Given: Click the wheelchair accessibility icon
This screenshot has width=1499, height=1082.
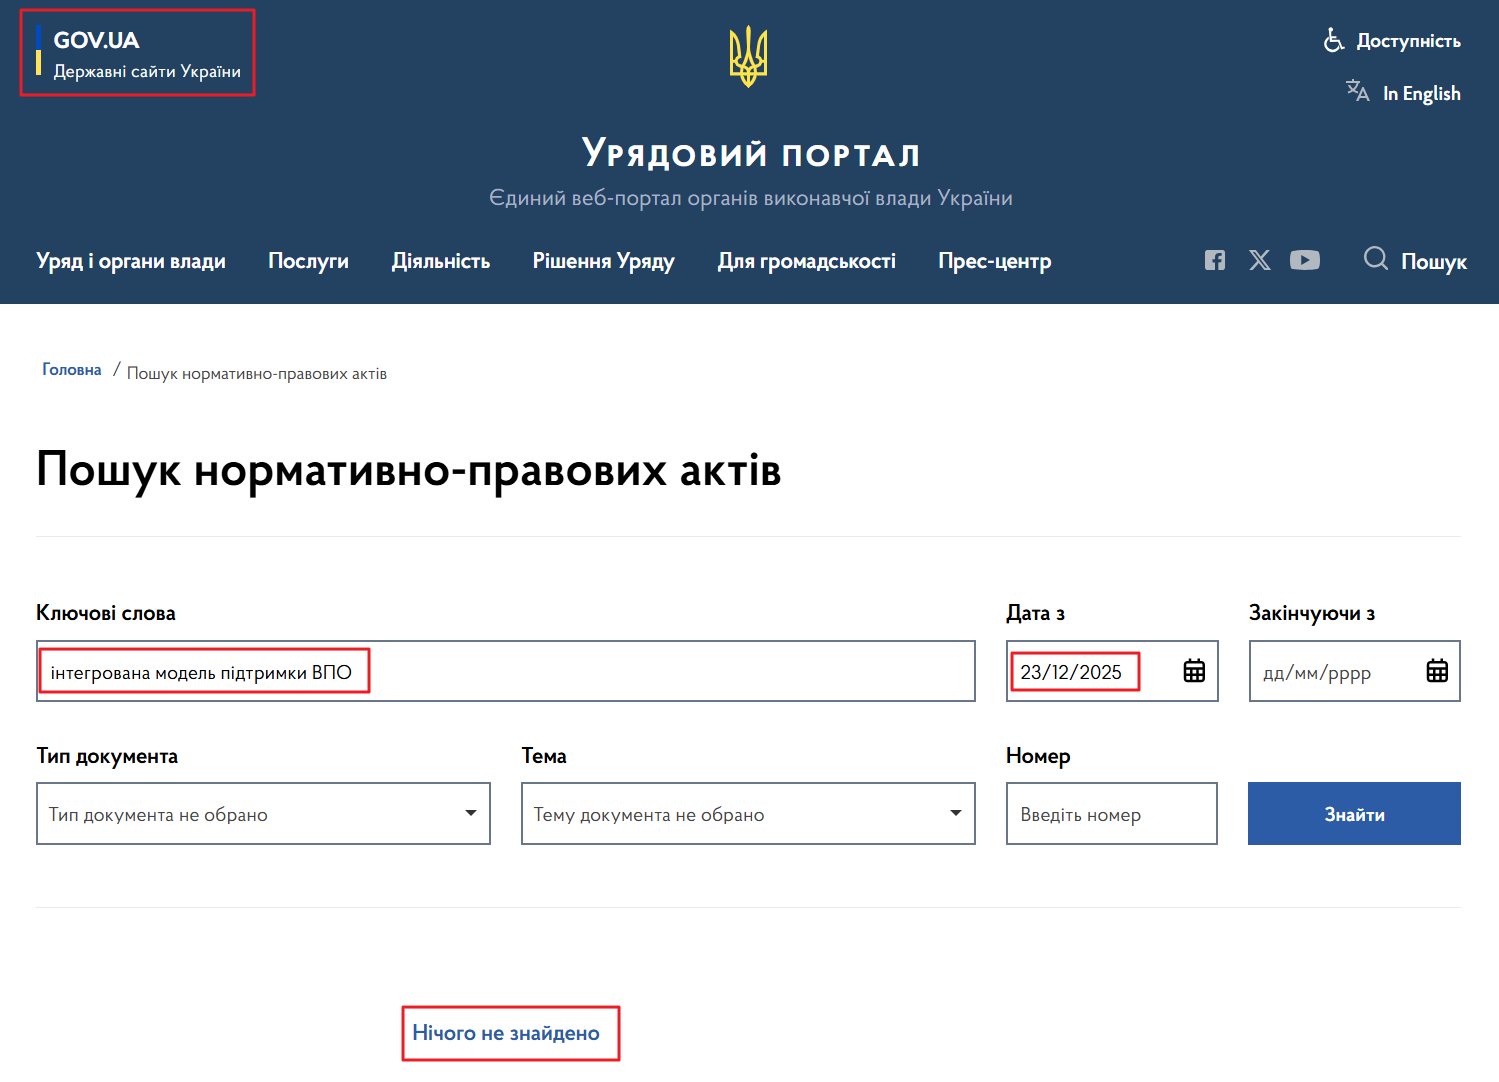Looking at the screenshot, I should (x=1334, y=40).
